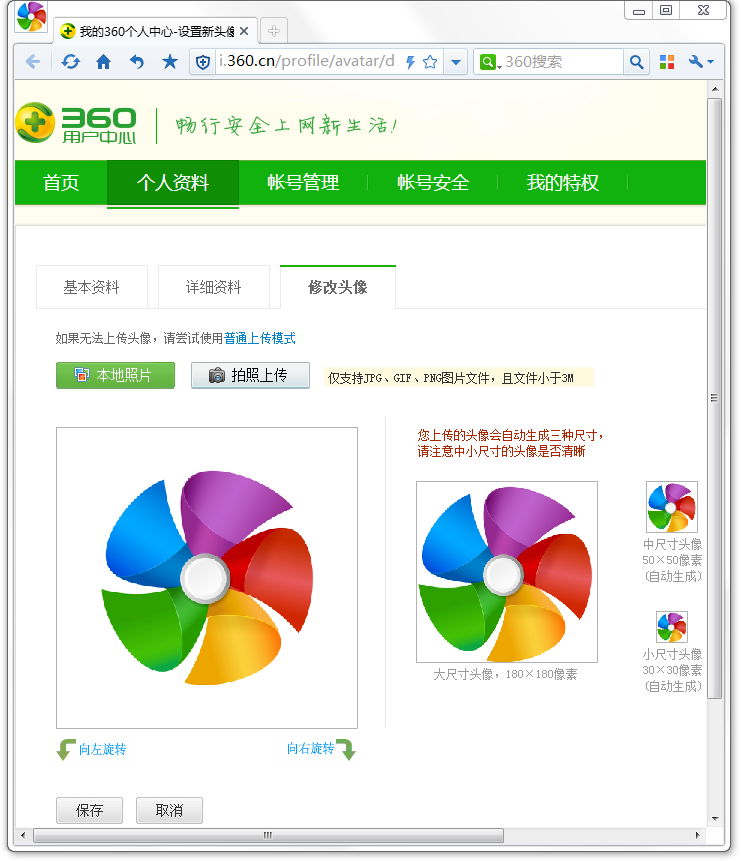The image size is (741, 861).
Task: Click the 360用户中心 logo
Action: tap(76, 123)
